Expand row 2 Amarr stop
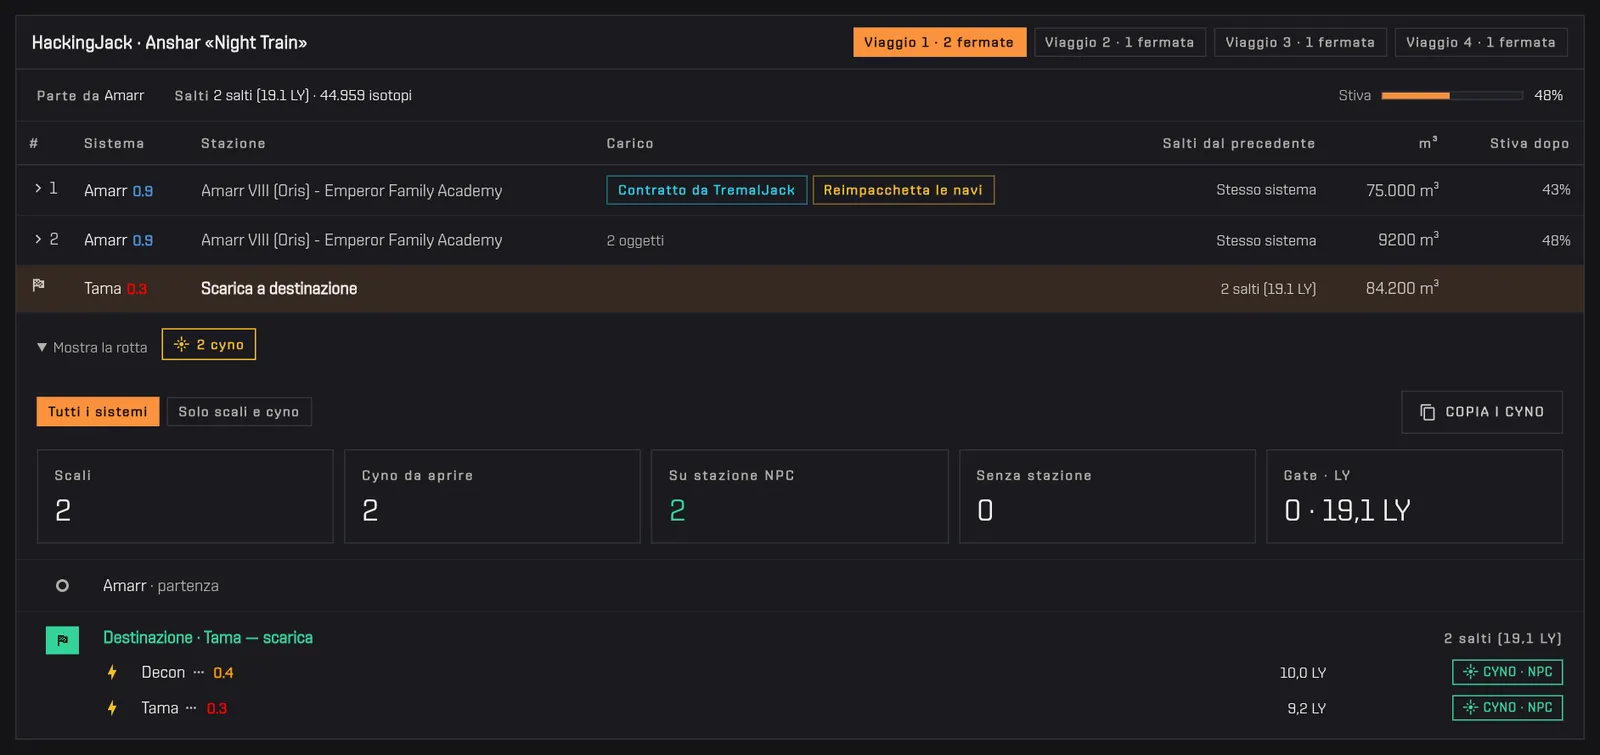This screenshot has width=1600, height=755. tap(38, 239)
